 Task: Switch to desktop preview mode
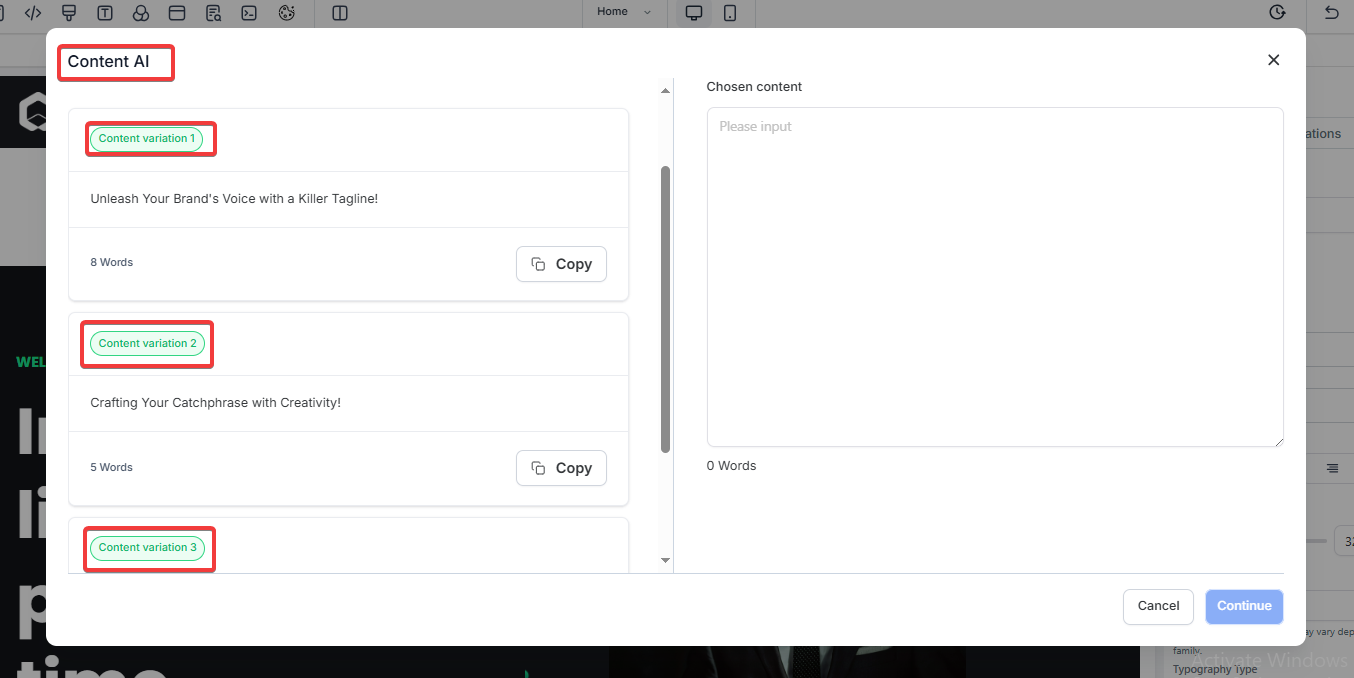(x=693, y=13)
